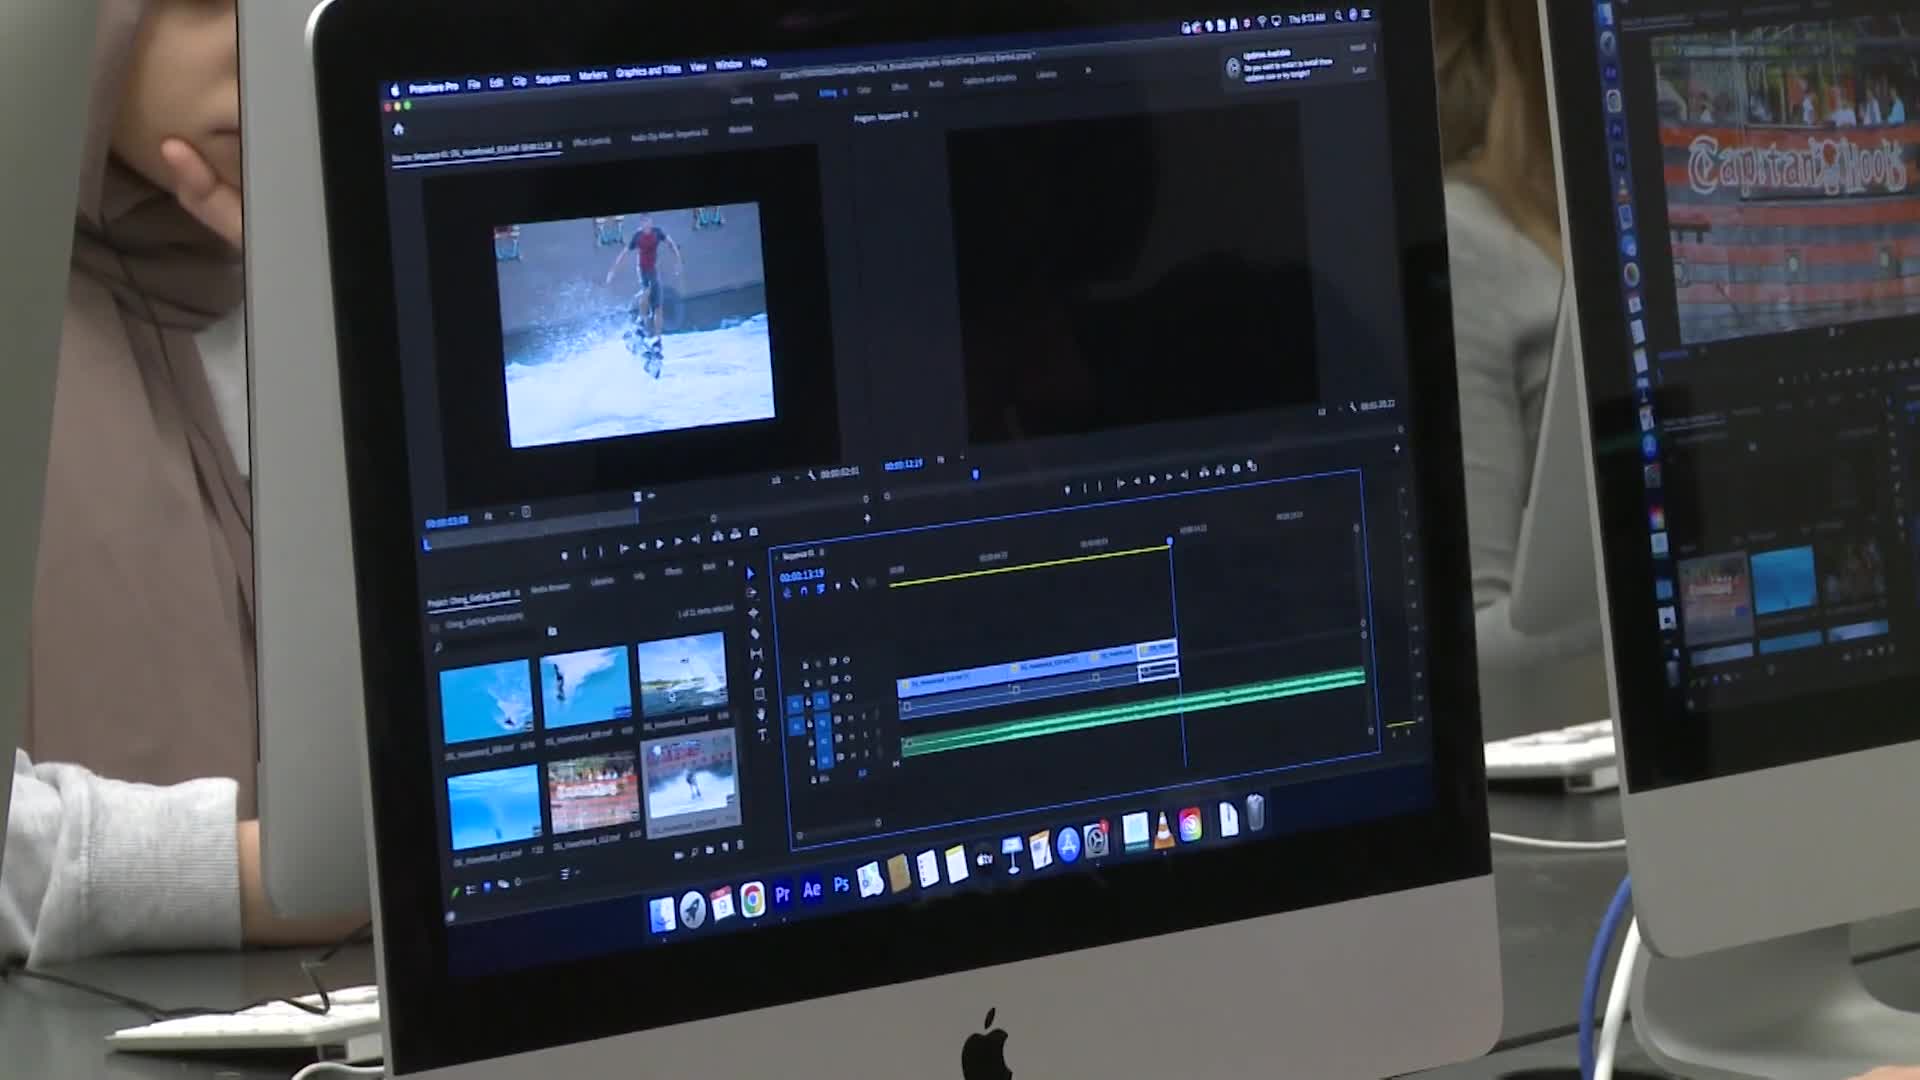
Task: Toggle sync lock on the top video track
Action: point(832,662)
